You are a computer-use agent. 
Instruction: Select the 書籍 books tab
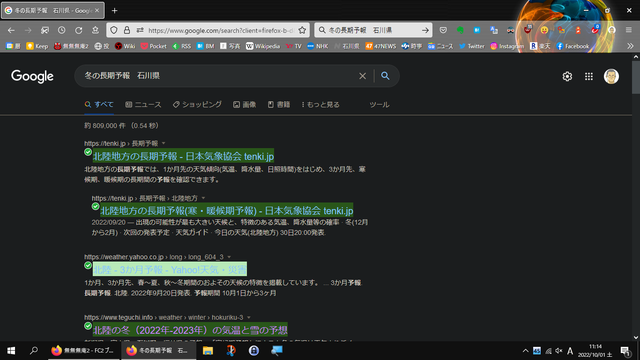[279, 104]
